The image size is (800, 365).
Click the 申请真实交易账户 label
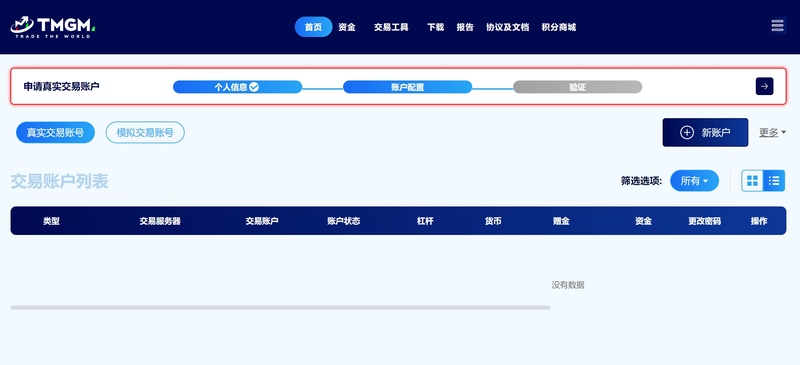pos(61,86)
